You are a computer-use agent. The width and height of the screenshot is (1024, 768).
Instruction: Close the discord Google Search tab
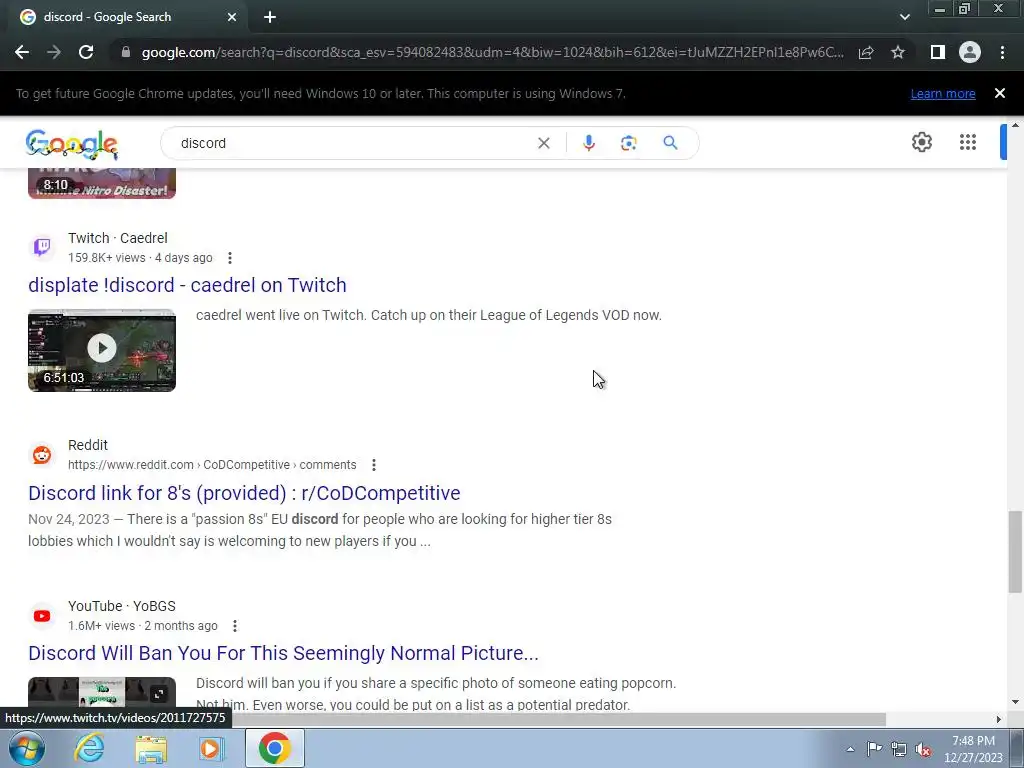232,17
